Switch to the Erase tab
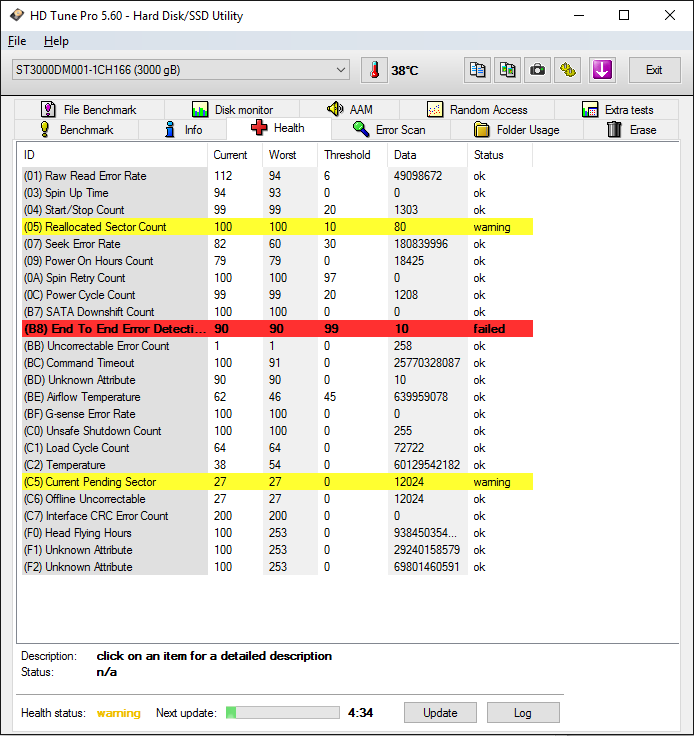Image resolution: width=694 pixels, height=736 pixels. tap(631, 130)
